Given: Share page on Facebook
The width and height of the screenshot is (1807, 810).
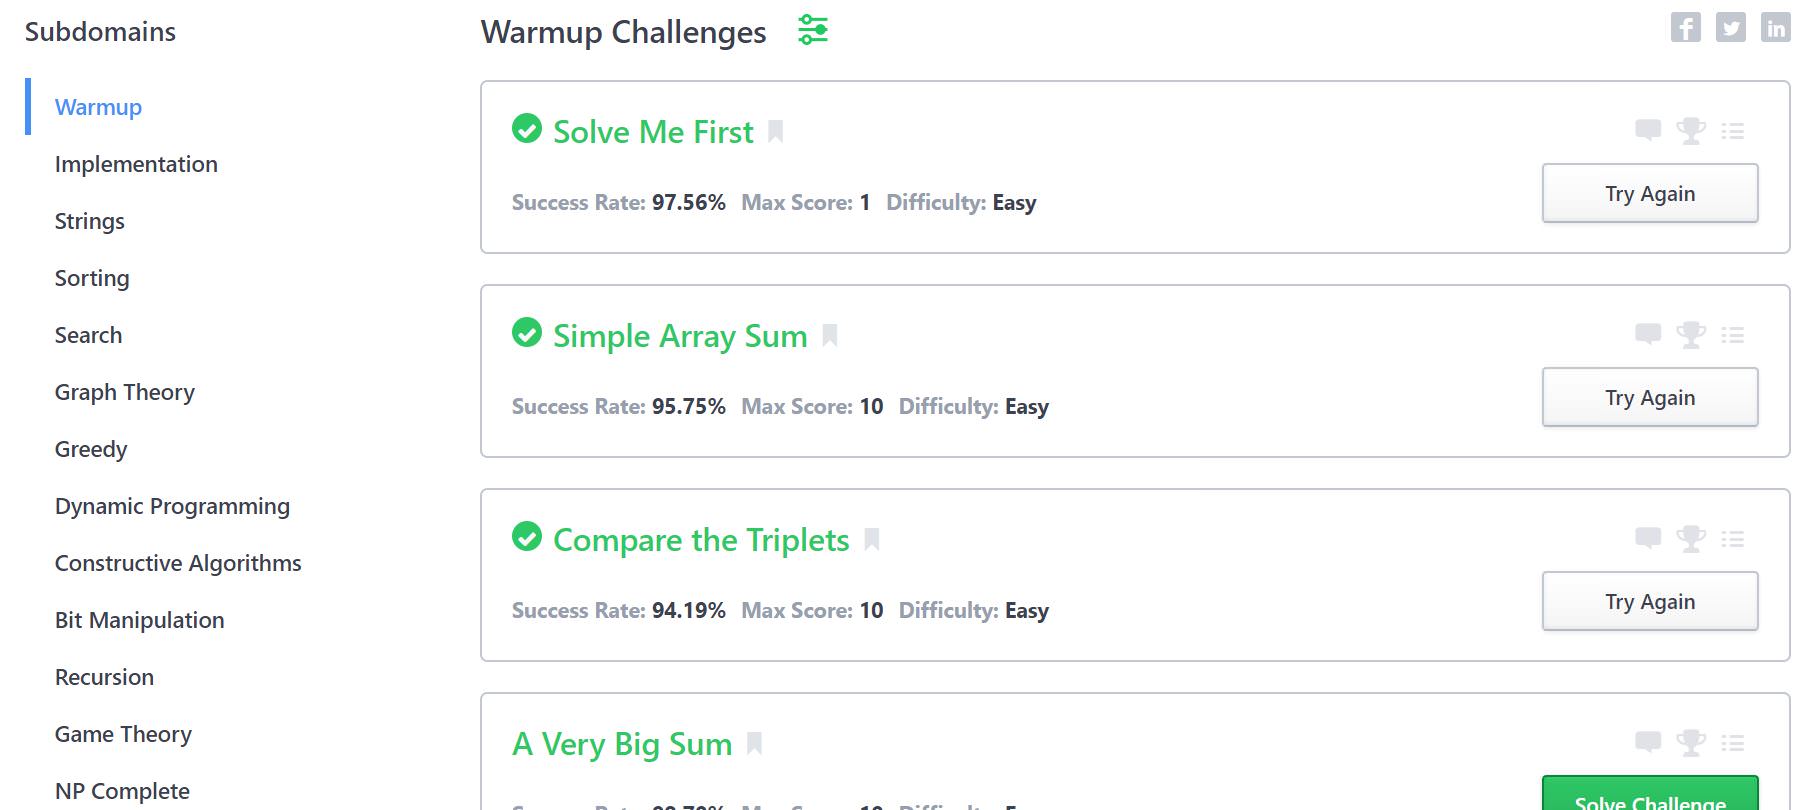Looking at the screenshot, I should 1685,28.
